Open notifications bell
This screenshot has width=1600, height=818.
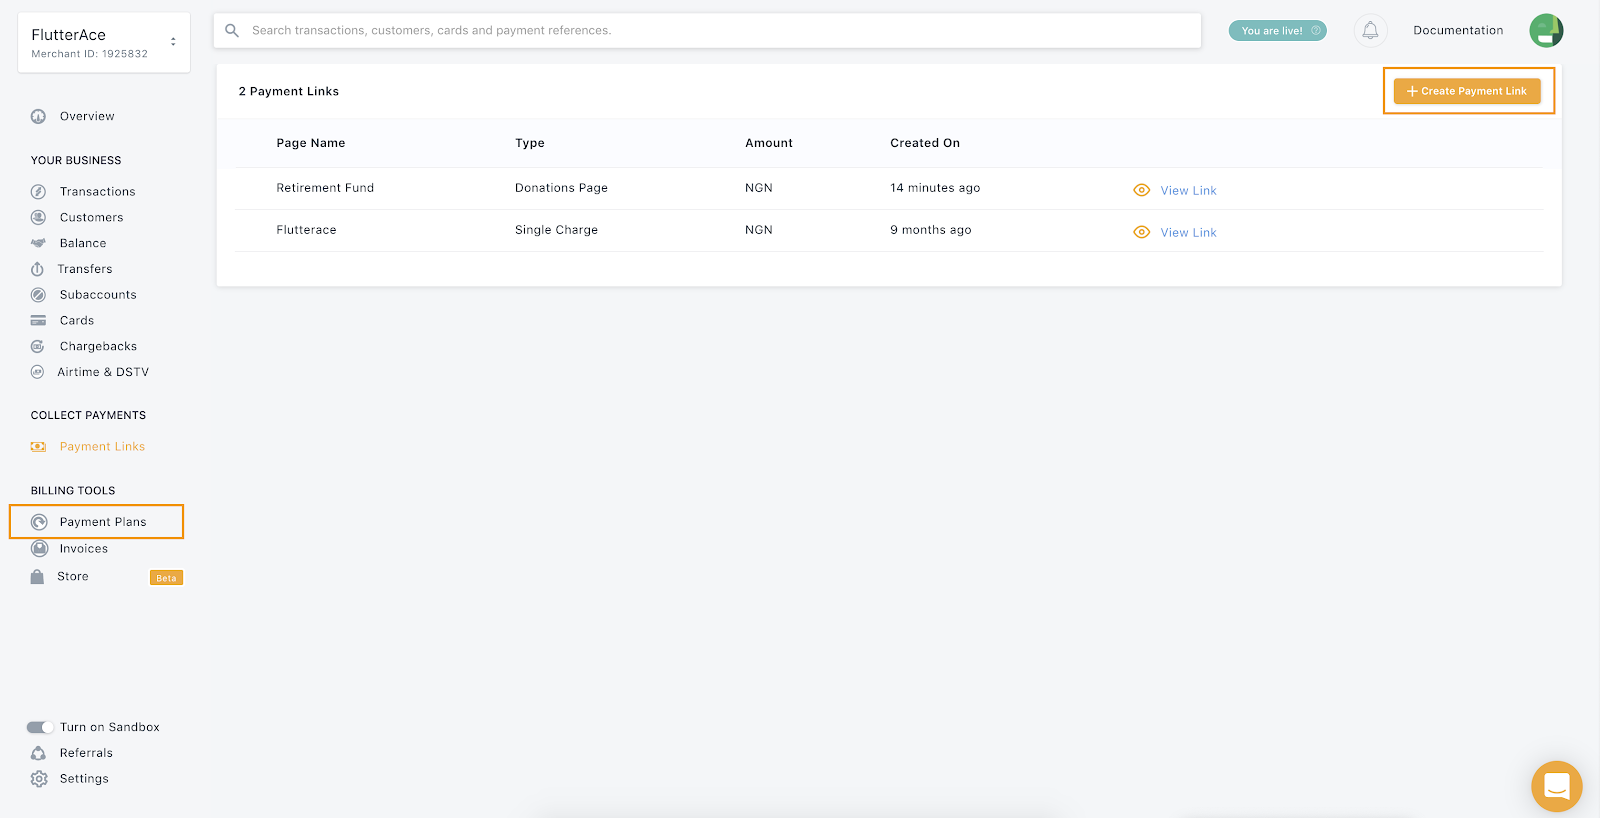click(x=1371, y=31)
